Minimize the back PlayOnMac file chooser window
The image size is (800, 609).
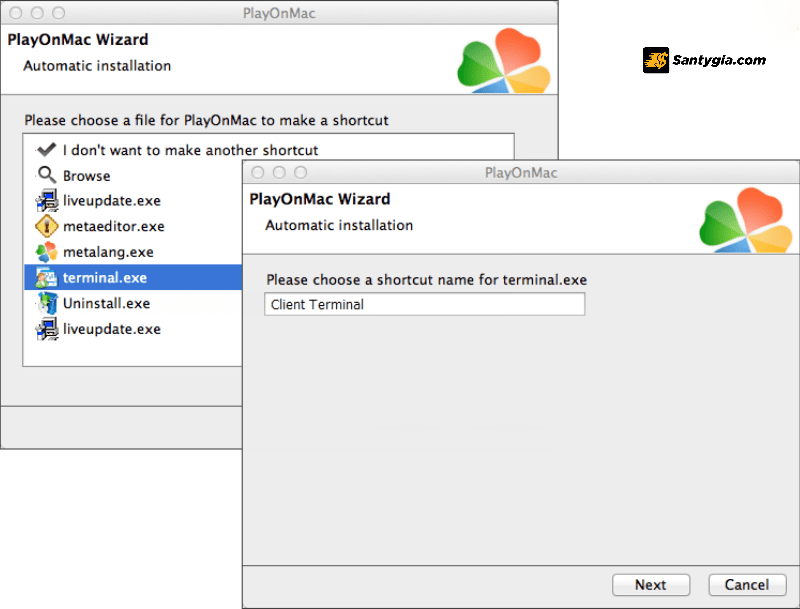pos(37,13)
